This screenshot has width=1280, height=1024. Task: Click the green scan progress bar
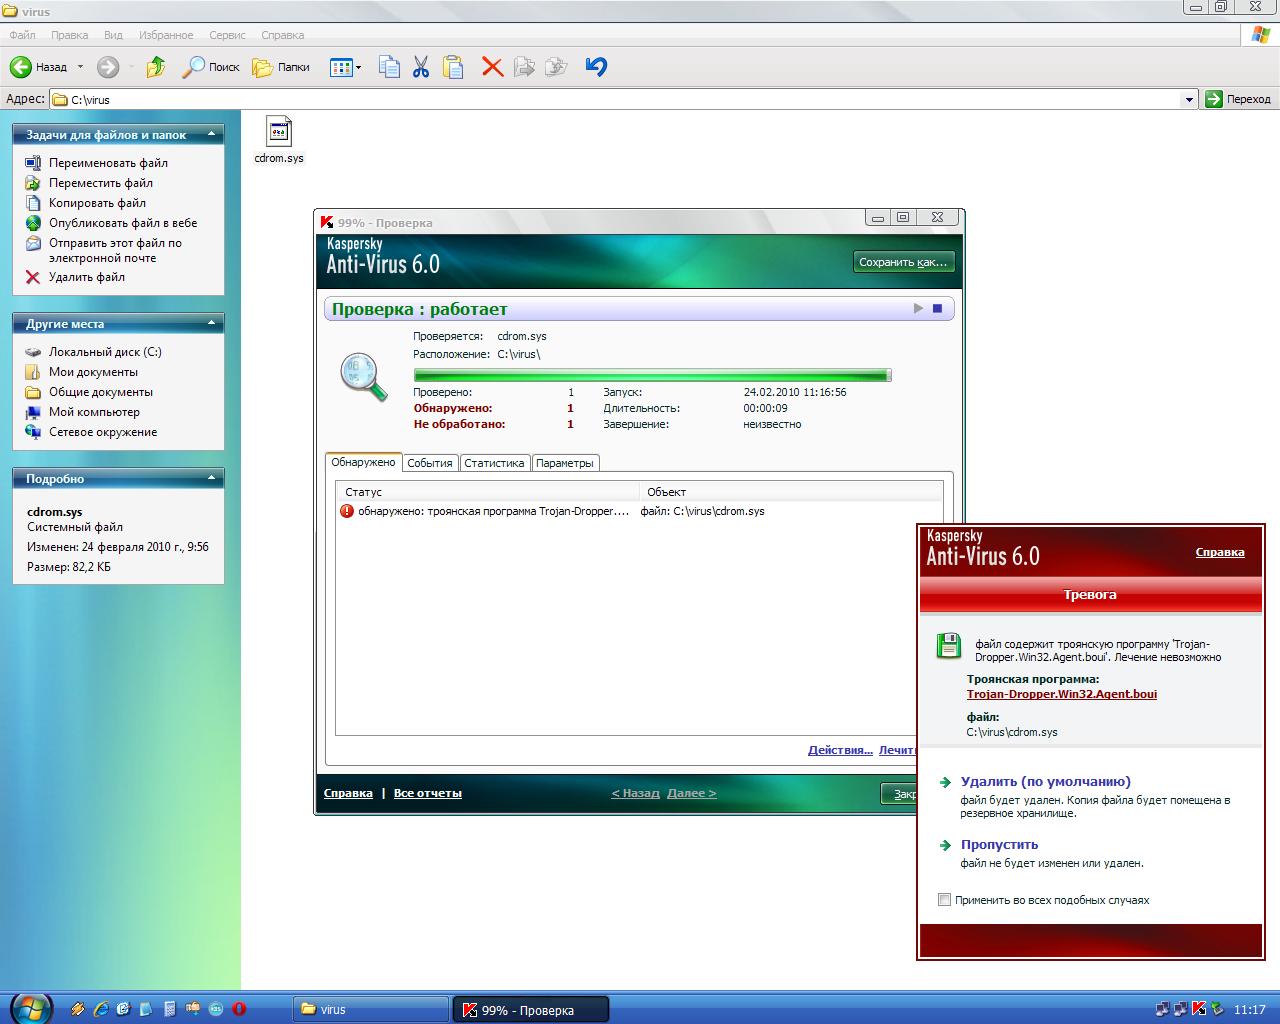652,376
